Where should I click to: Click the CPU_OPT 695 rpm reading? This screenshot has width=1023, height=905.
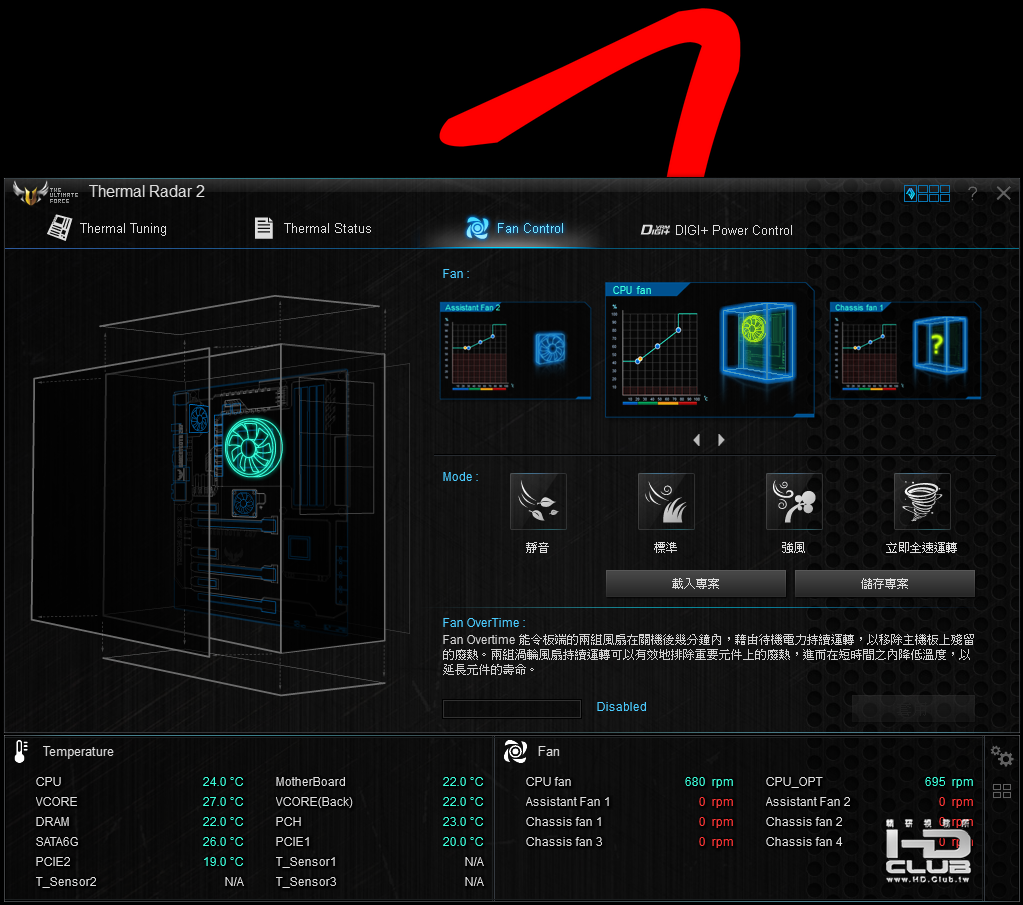(x=949, y=782)
